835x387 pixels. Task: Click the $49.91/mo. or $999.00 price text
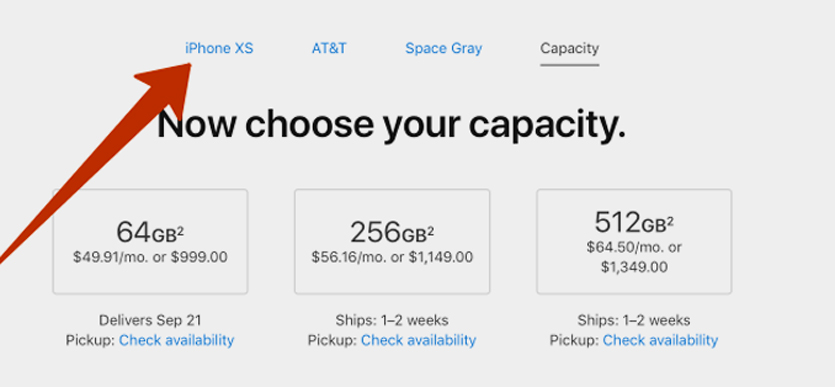click(150, 258)
